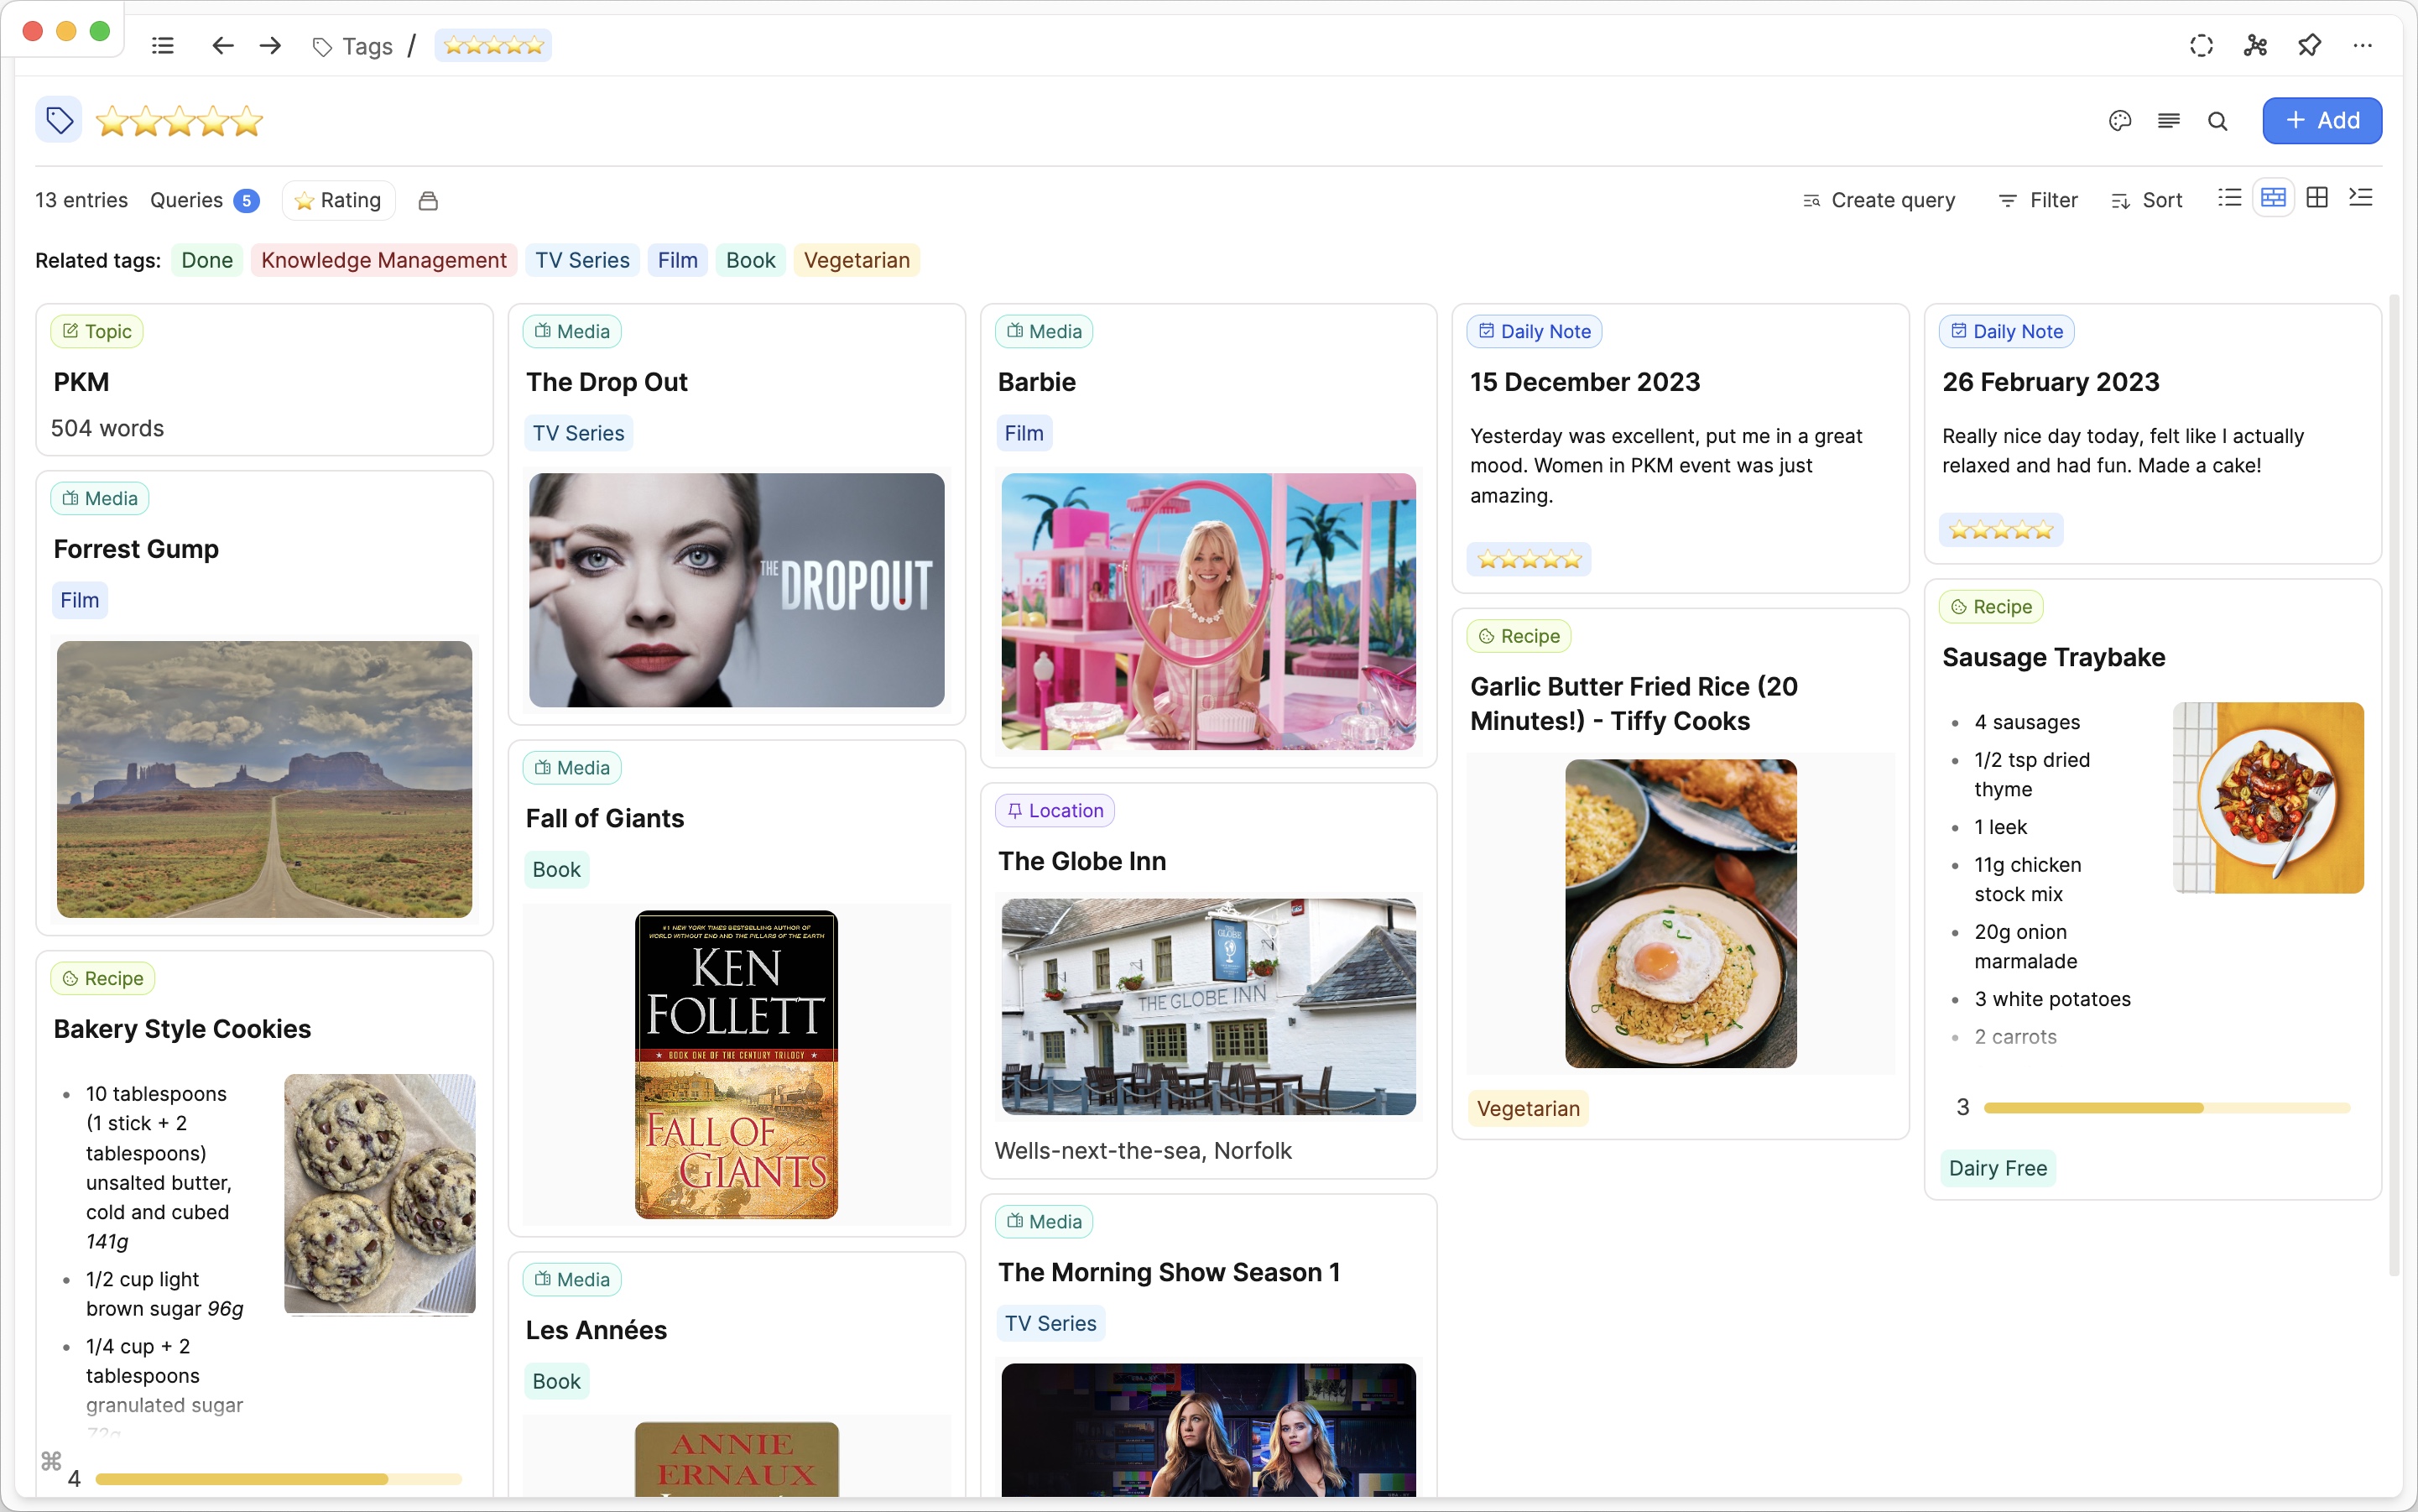Click Fall of Giants book cover
This screenshot has height=1512, width=2418.
point(736,1064)
